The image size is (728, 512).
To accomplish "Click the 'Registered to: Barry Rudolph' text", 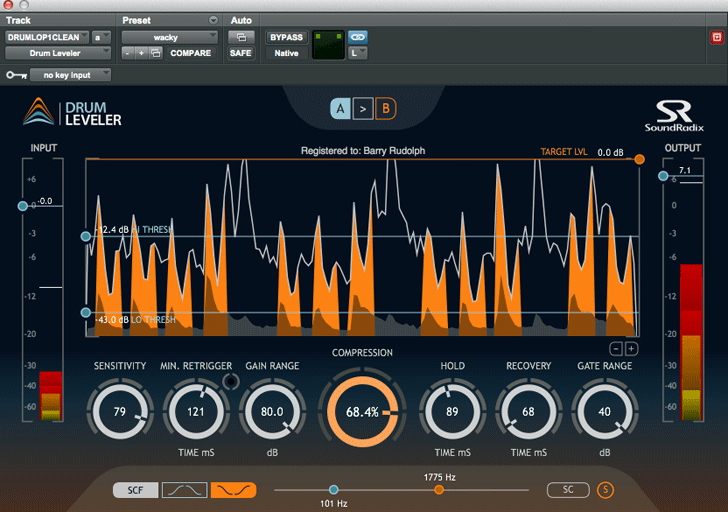I will point(363,151).
